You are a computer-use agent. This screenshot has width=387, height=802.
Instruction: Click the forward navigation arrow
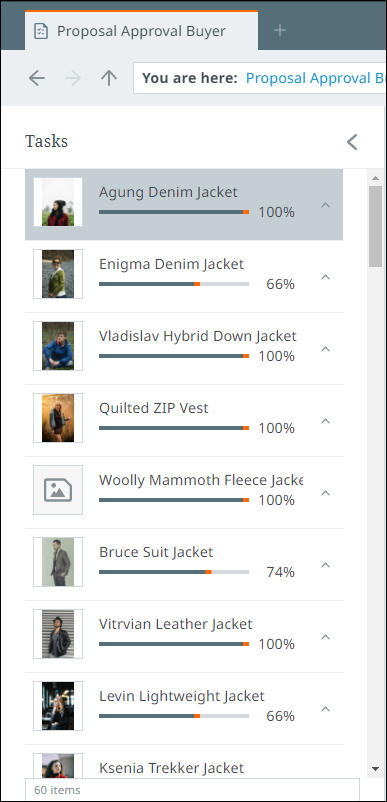[x=73, y=78]
